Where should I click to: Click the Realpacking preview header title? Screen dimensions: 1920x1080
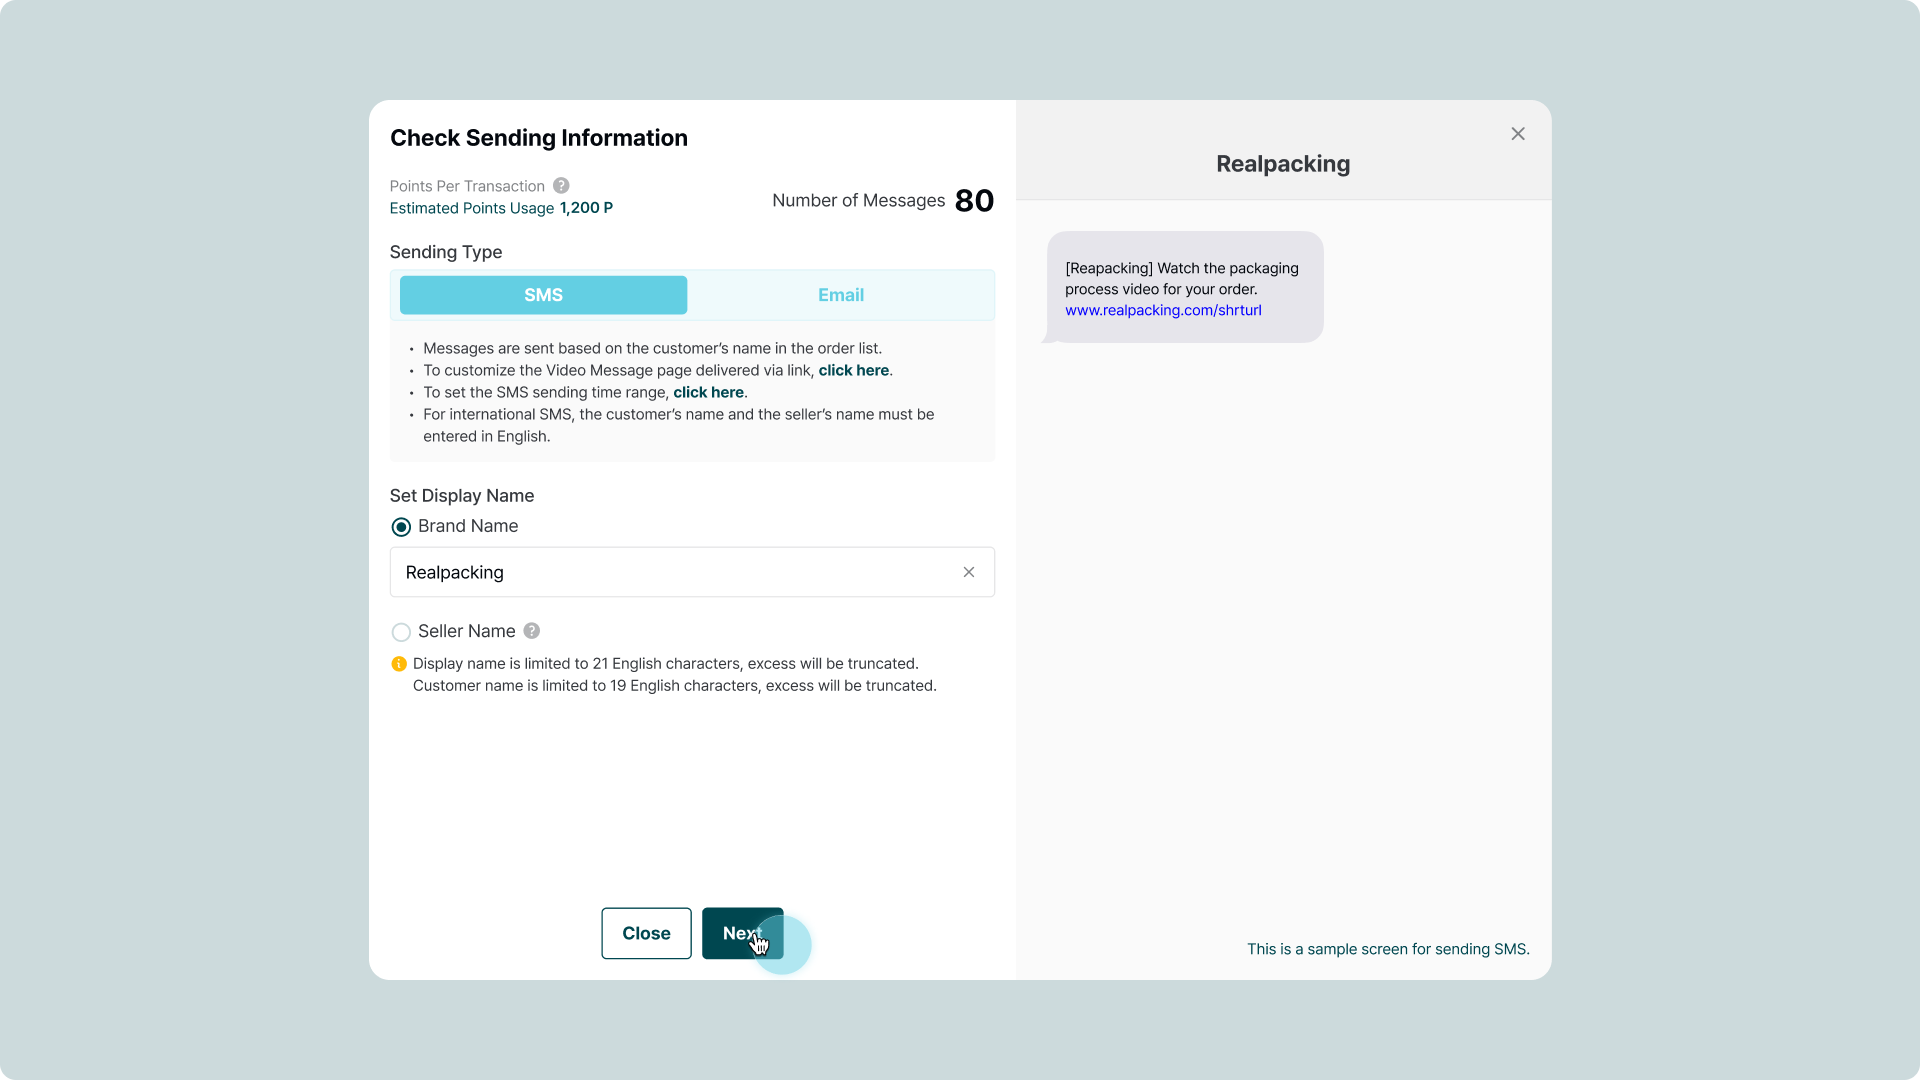point(1282,164)
